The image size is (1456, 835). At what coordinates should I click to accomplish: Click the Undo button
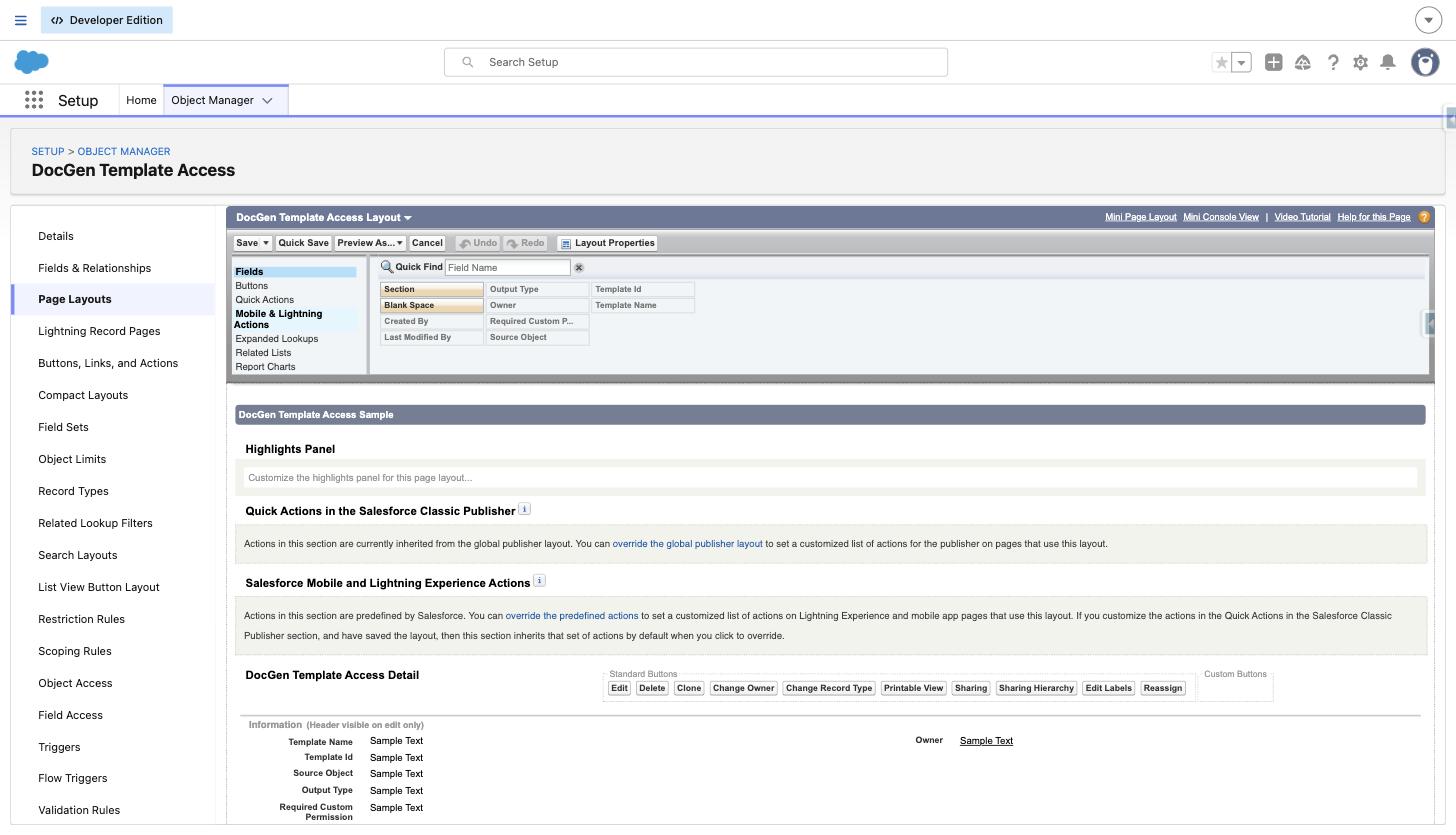478,243
